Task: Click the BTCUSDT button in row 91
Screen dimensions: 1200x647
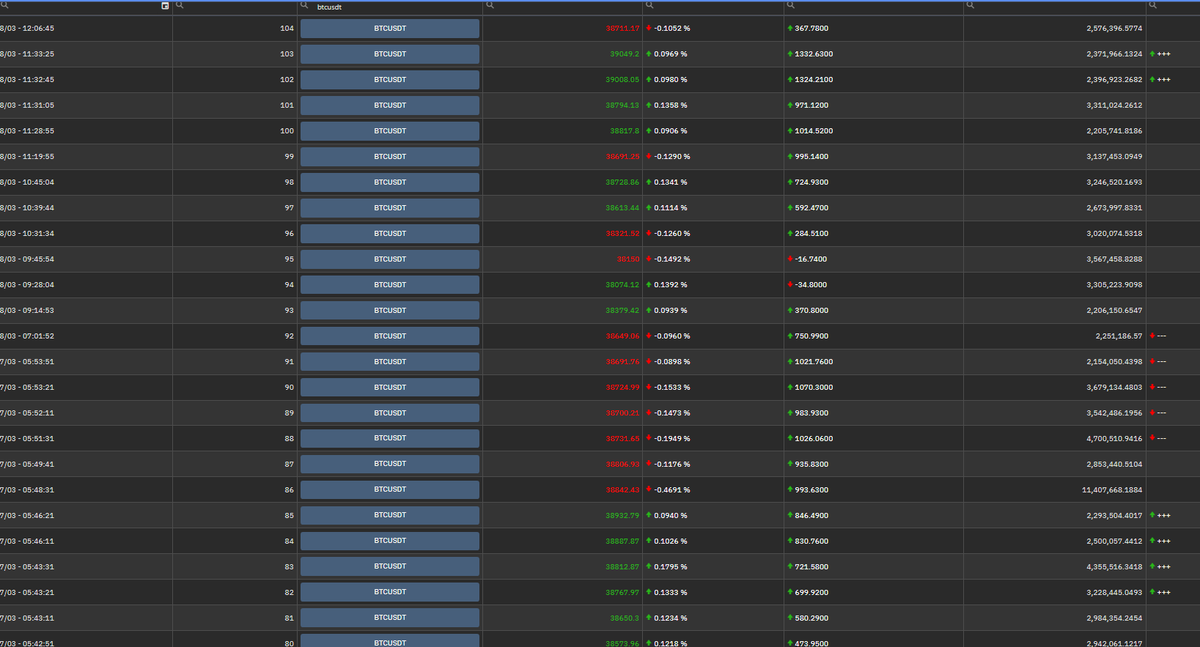Action: [390, 362]
